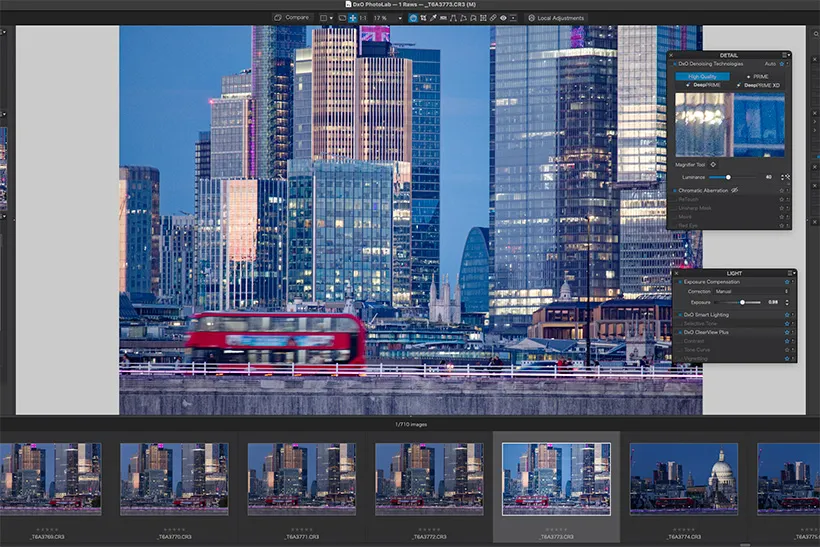Open the DETAIL palette menu
Screen dimensions: 820x547
click(x=785, y=55)
